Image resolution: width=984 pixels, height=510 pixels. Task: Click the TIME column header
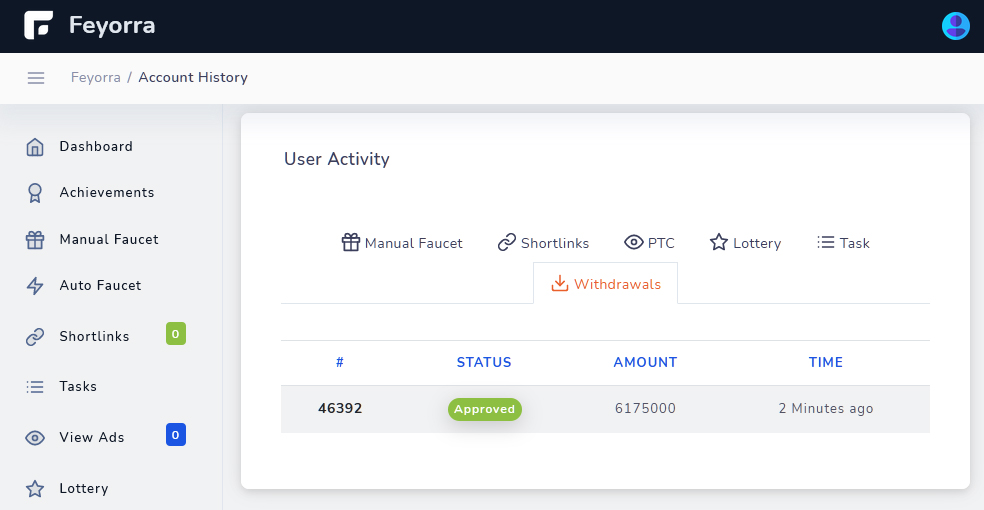click(x=825, y=362)
